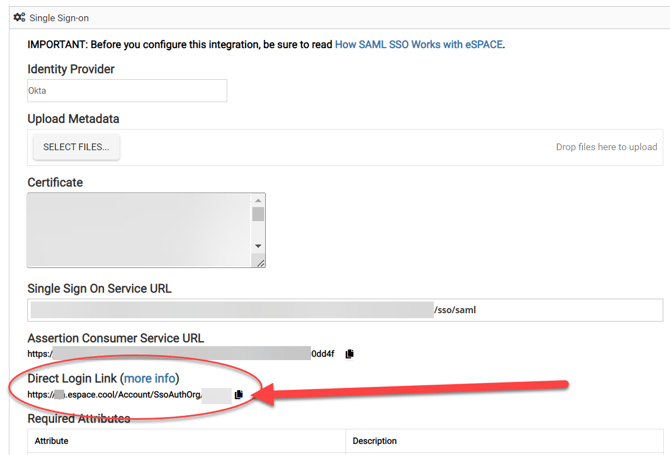Viewport: 670px width, 455px height.
Task: Click the Single Sign On Service URL field
Action: click(x=345, y=310)
